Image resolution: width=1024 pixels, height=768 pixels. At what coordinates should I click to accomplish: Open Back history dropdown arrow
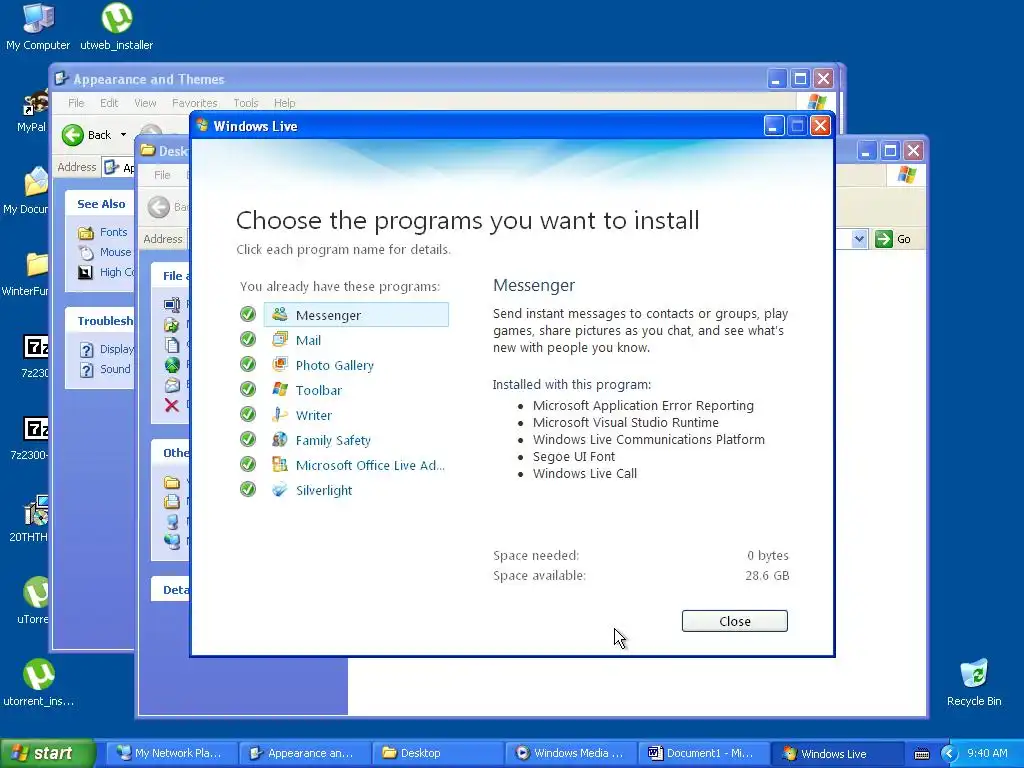pyautogui.click(x=123, y=135)
